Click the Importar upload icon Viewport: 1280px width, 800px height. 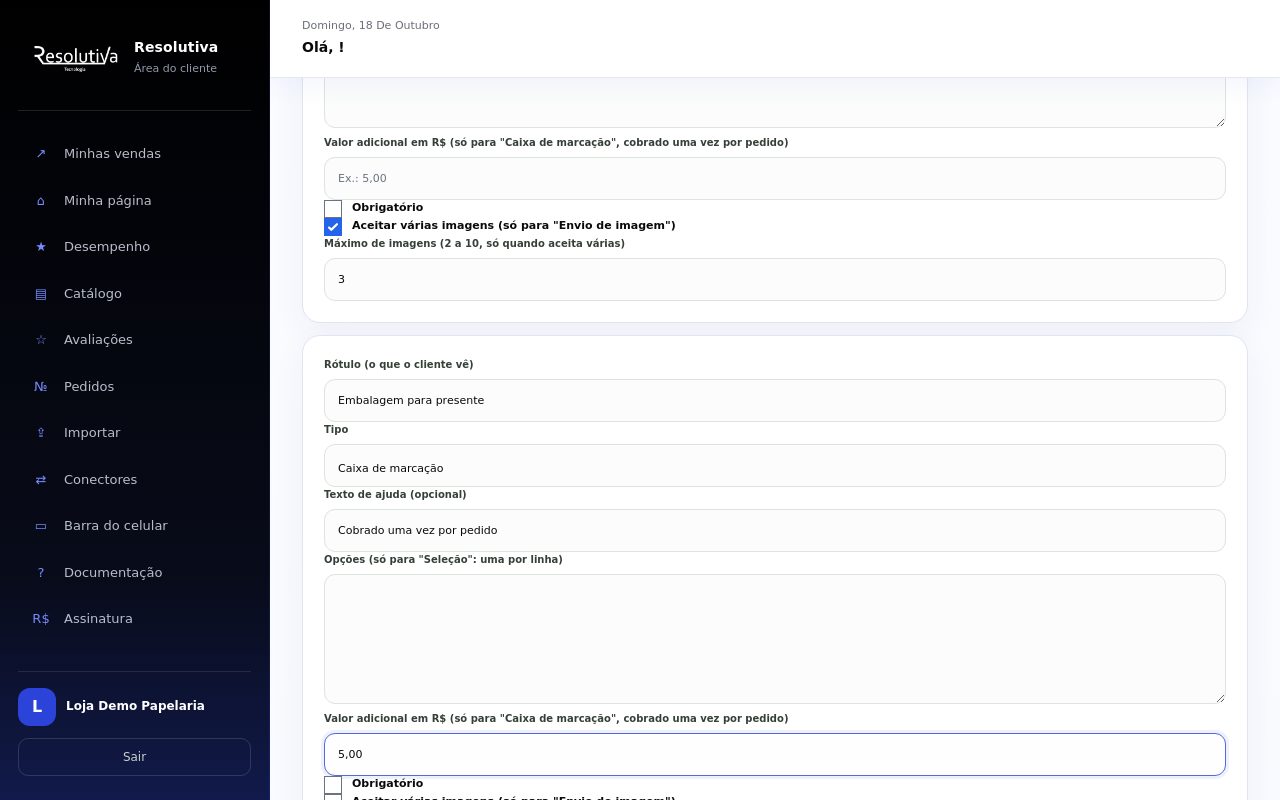41,433
